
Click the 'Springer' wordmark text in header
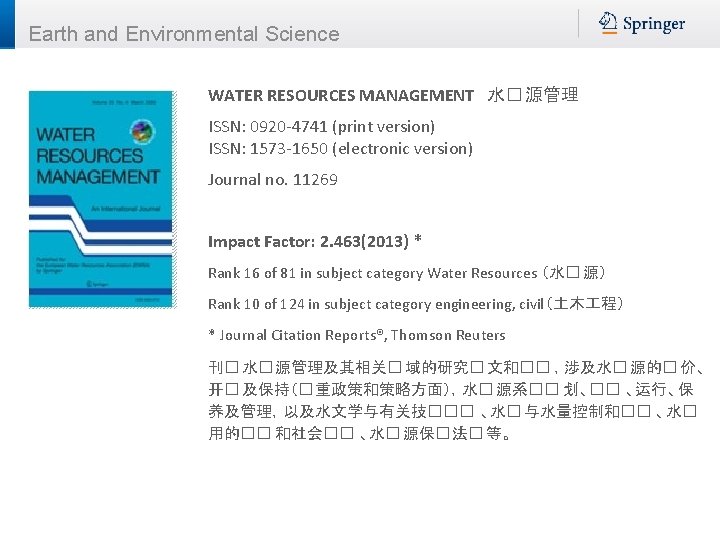click(654, 24)
